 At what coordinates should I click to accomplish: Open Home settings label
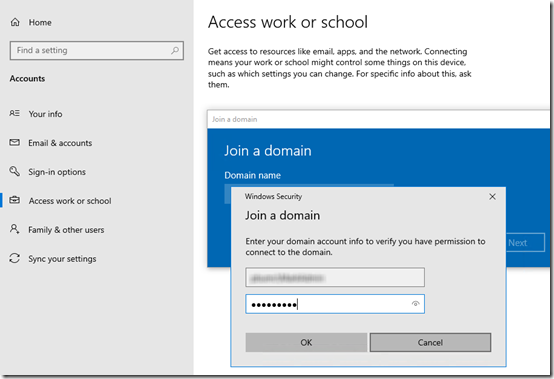40,23
